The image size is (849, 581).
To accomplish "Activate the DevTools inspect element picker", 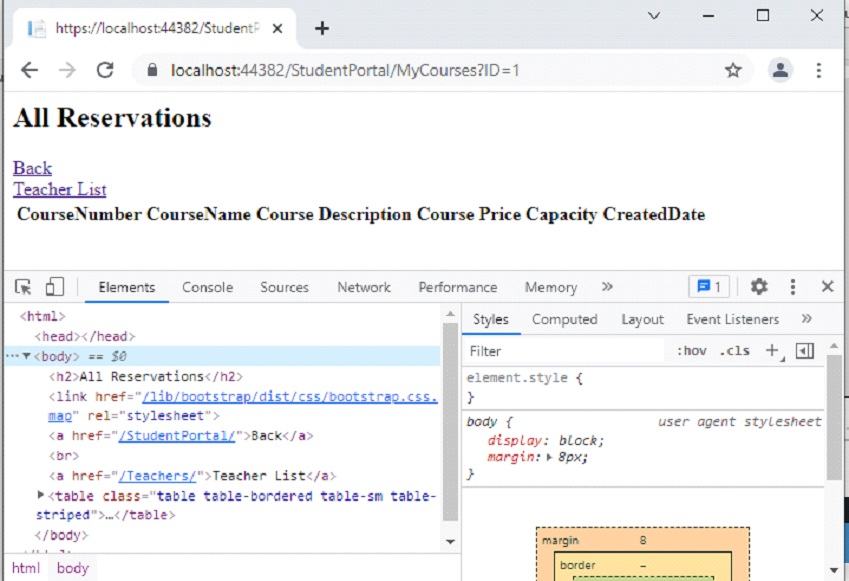I will [23, 287].
